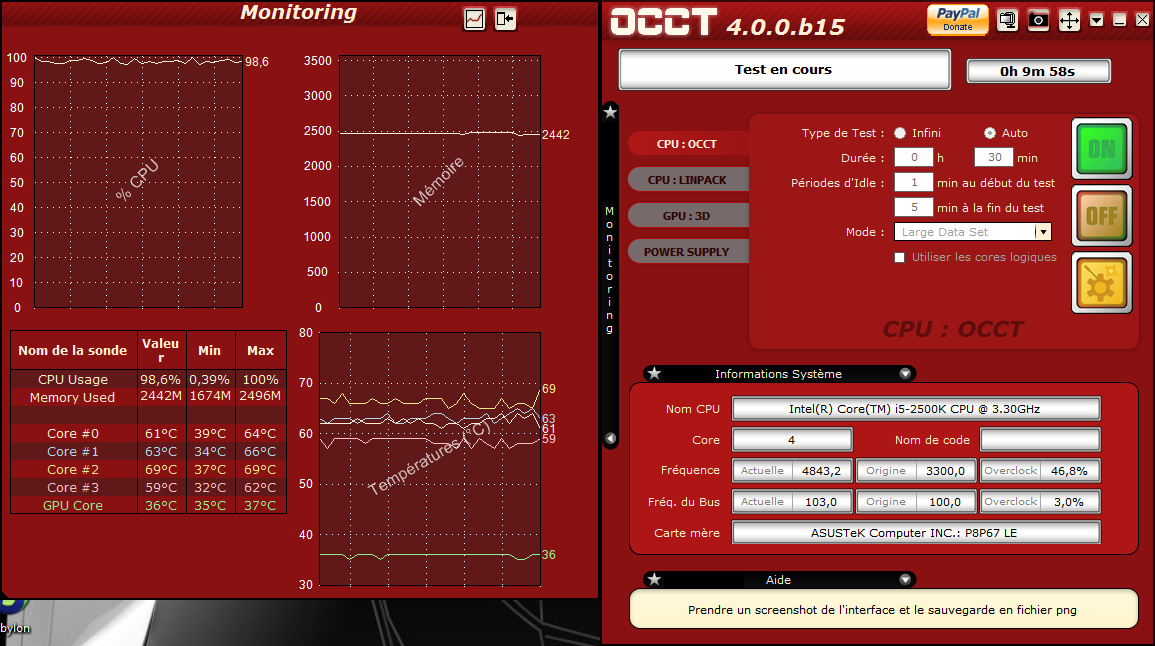Viewport: 1155px width, 646px height.
Task: Click the four-arrow move icon
Action: 1069,20
